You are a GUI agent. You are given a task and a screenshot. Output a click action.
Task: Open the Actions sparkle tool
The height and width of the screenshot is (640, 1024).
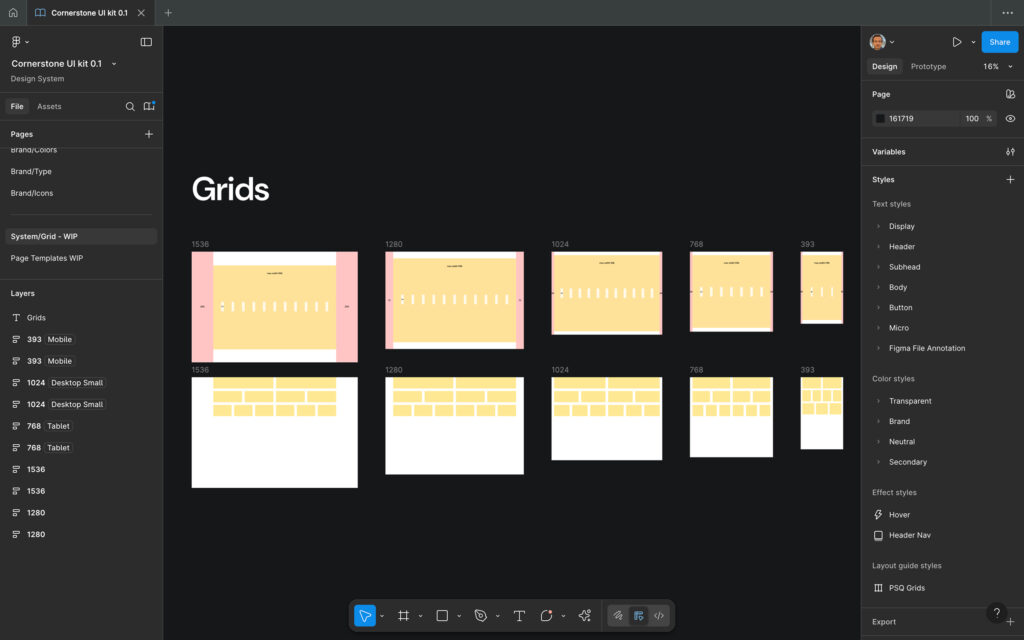(585, 616)
